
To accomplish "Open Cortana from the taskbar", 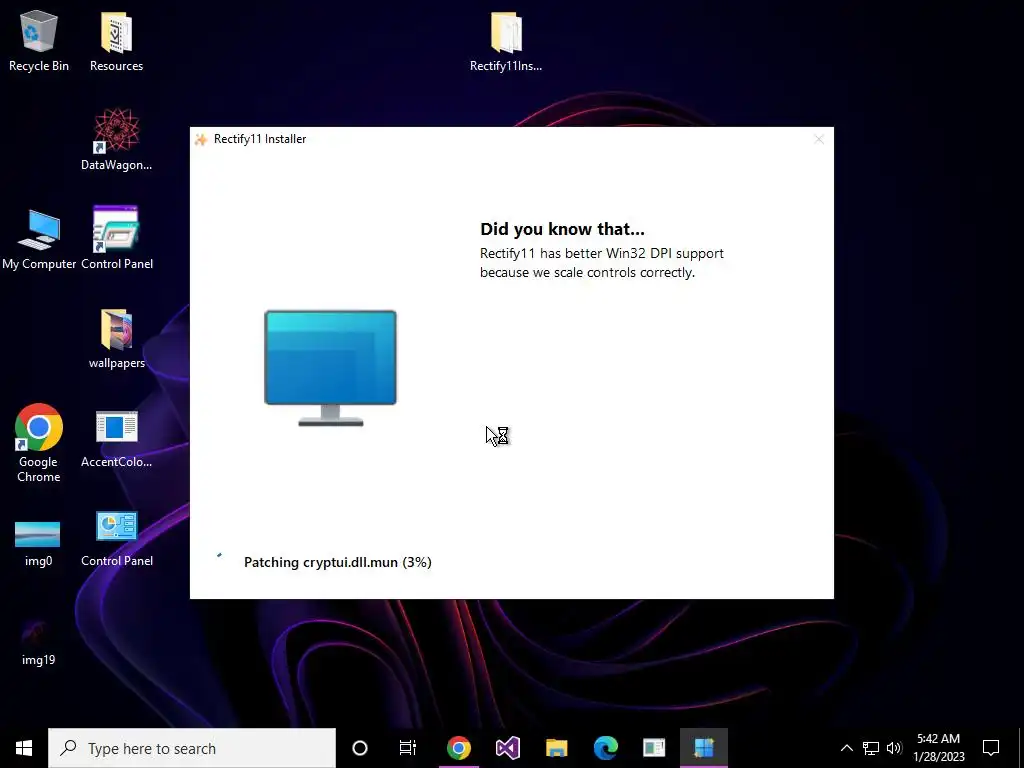I will (x=360, y=748).
